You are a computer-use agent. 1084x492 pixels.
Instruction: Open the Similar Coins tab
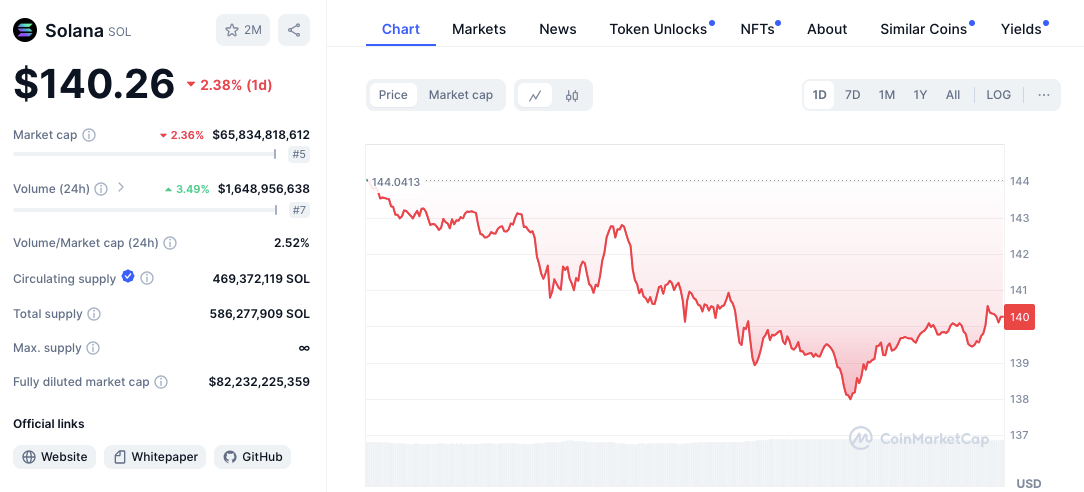click(x=924, y=29)
